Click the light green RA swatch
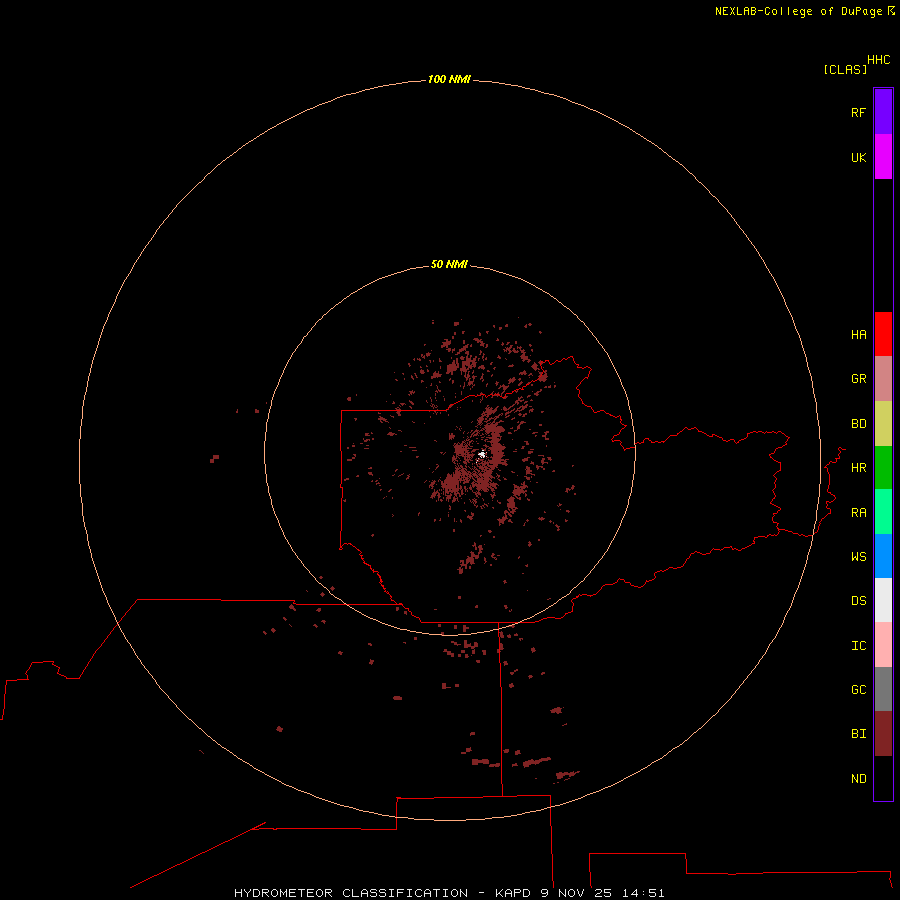This screenshot has width=900, height=900. tap(883, 512)
